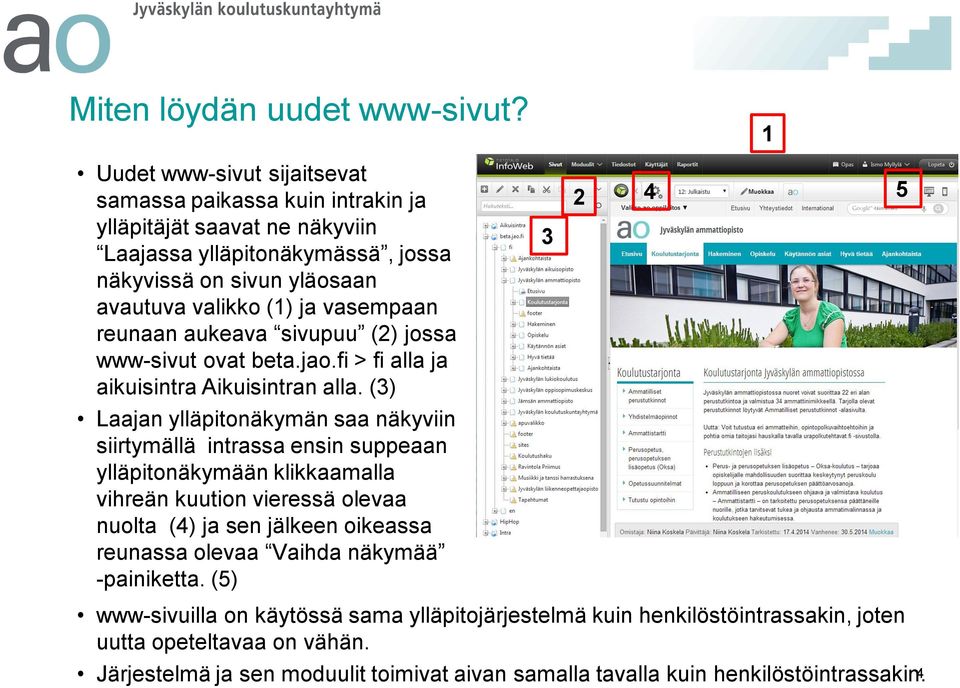Image resolution: width=960 pixels, height=688 pixels.
Task: Click the hero photo of the woman
Action: pos(783,306)
